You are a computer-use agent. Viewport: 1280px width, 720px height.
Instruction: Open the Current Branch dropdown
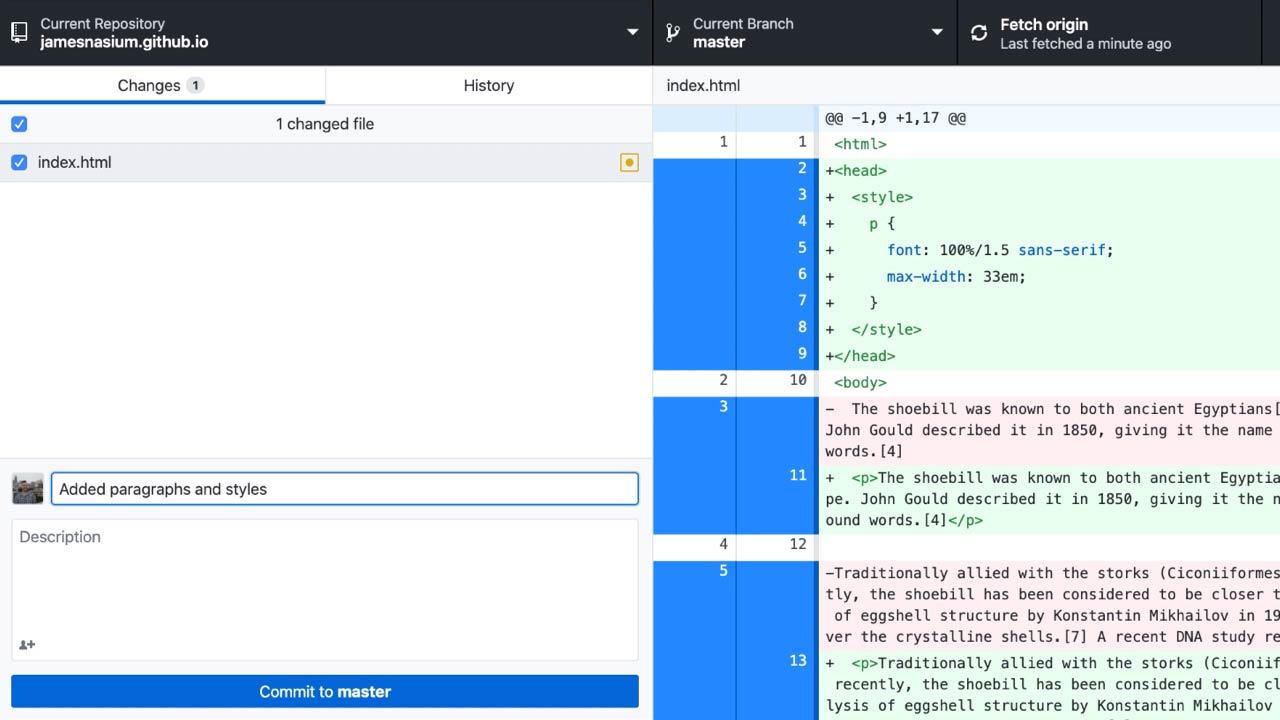pos(936,32)
